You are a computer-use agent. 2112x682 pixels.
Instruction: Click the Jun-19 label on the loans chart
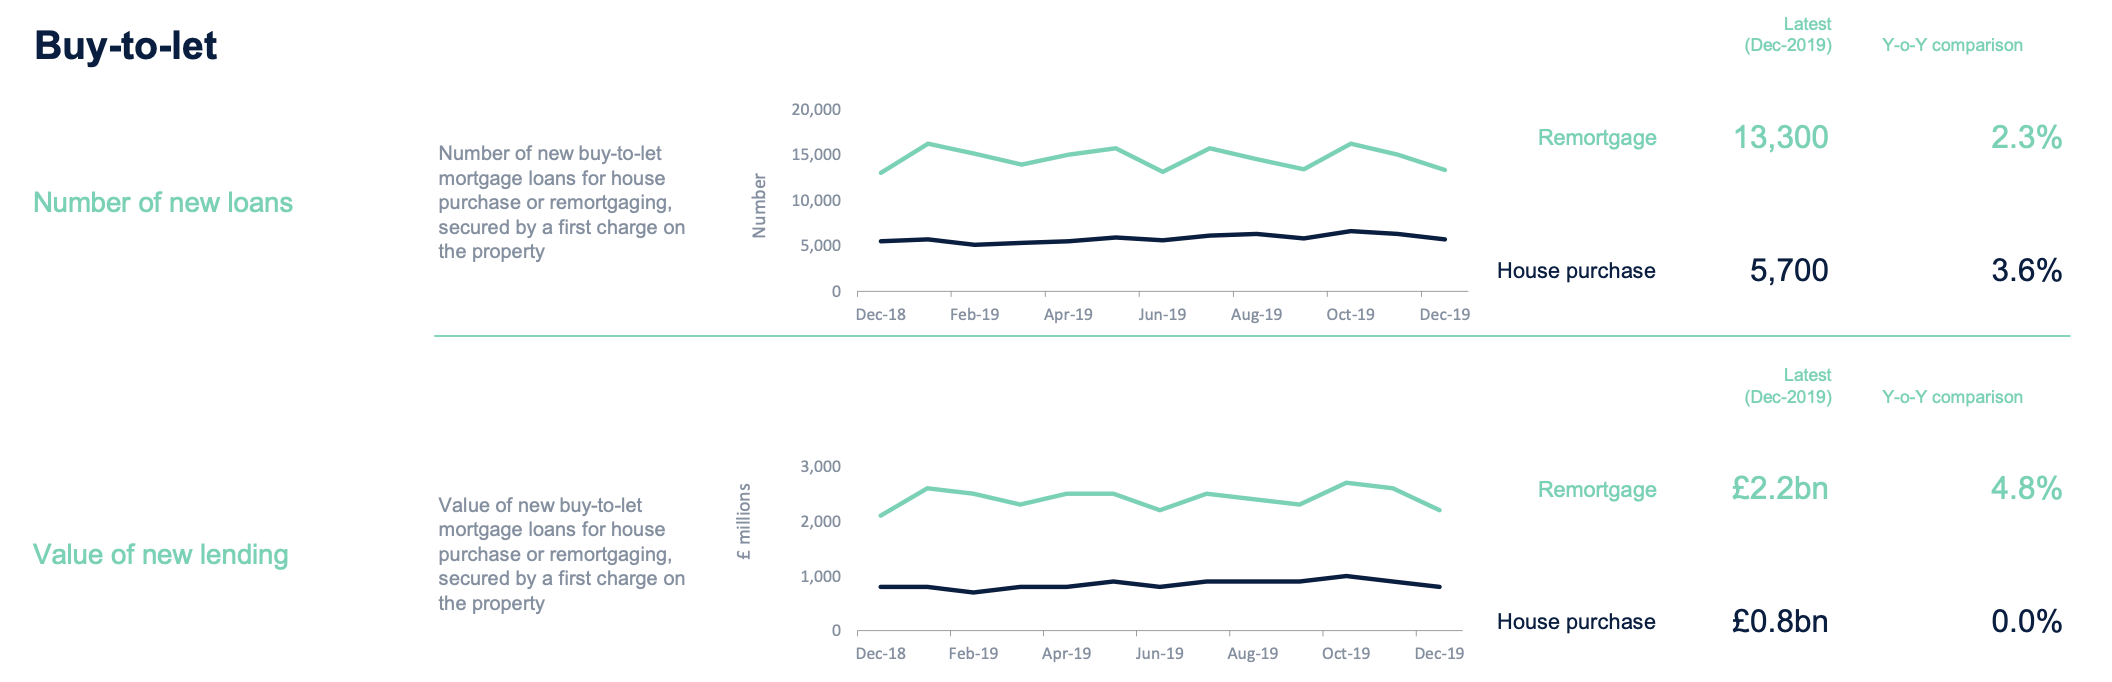(x=1162, y=314)
